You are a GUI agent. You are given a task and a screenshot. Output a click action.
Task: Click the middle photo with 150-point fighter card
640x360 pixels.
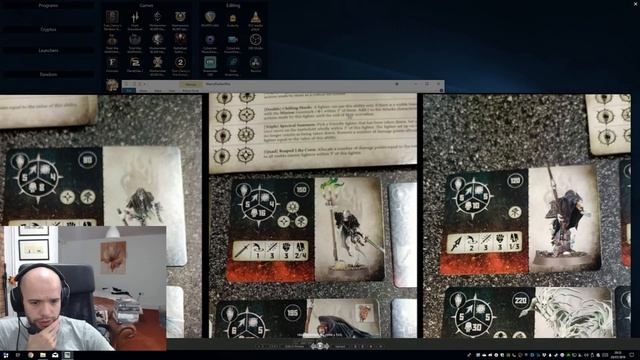coord(313,216)
